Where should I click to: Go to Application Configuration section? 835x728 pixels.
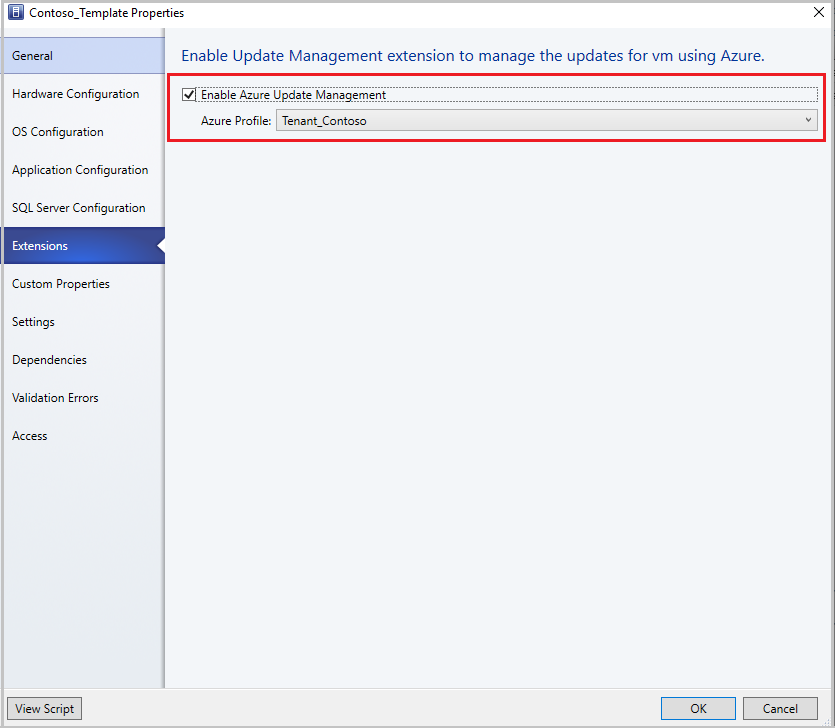(84, 170)
